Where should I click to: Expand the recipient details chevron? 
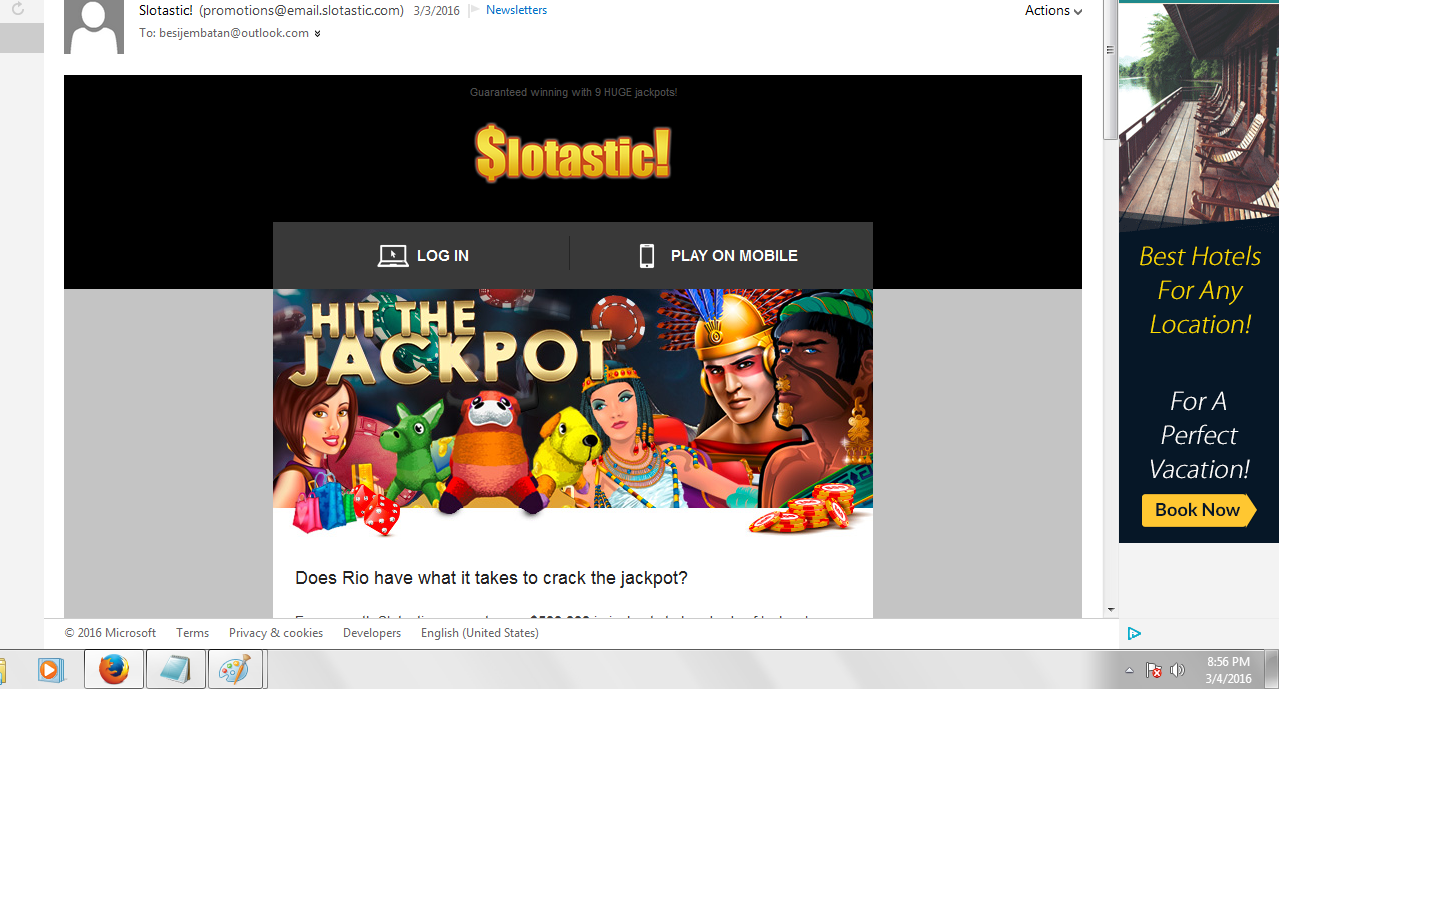tap(317, 34)
